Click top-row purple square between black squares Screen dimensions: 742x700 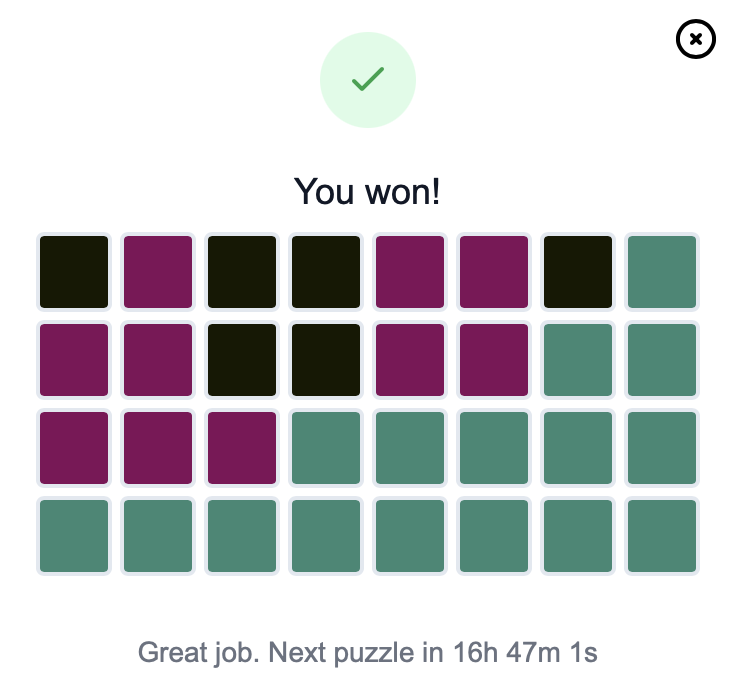158,272
